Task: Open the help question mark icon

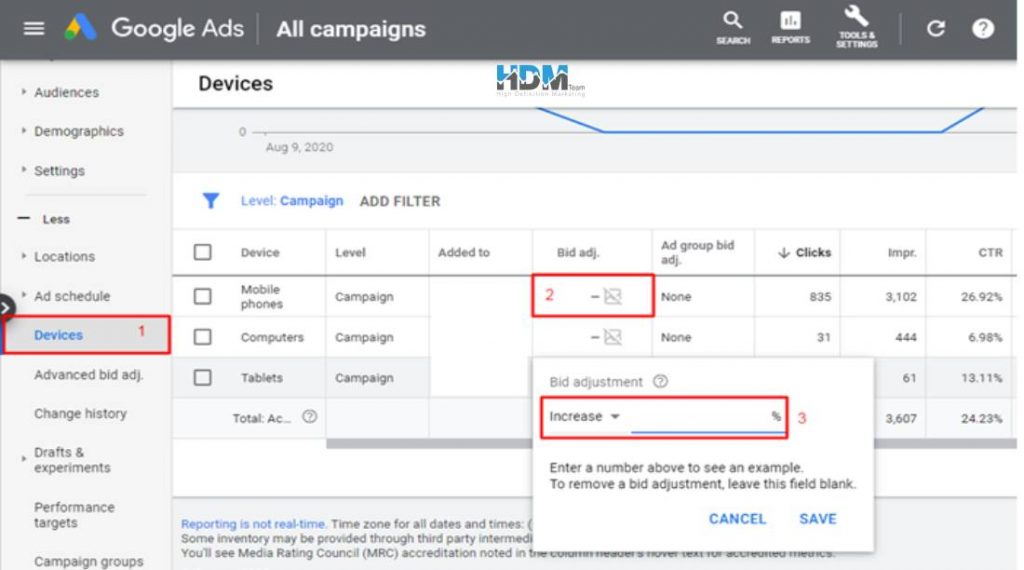Action: (x=982, y=28)
